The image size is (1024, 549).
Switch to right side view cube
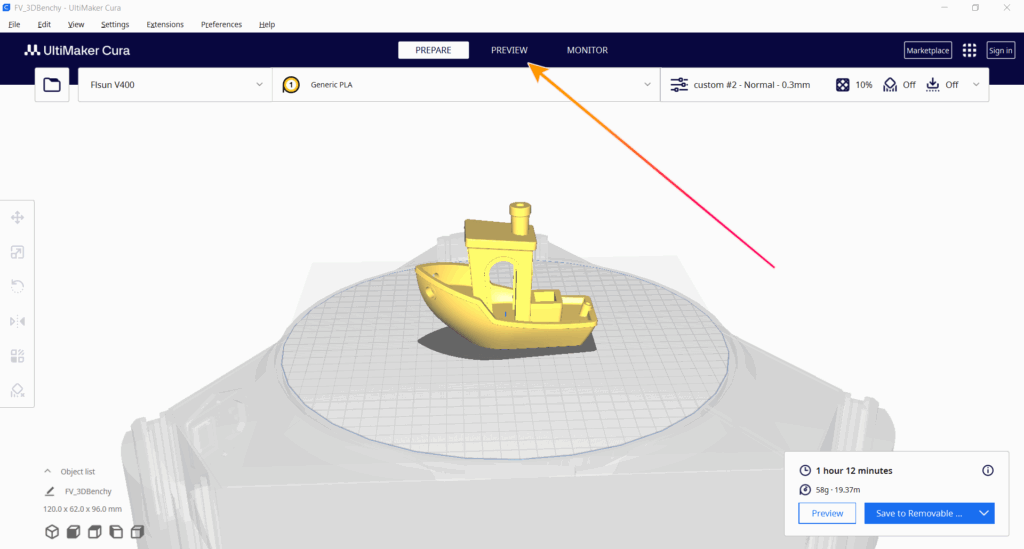pyautogui.click(x=137, y=532)
